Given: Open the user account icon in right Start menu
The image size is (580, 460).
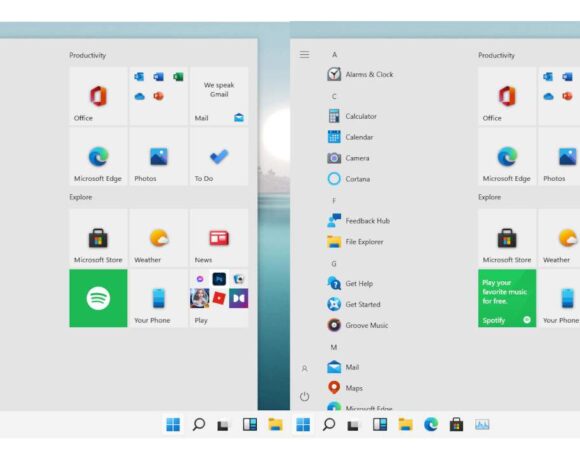Looking at the screenshot, I should click(304, 369).
